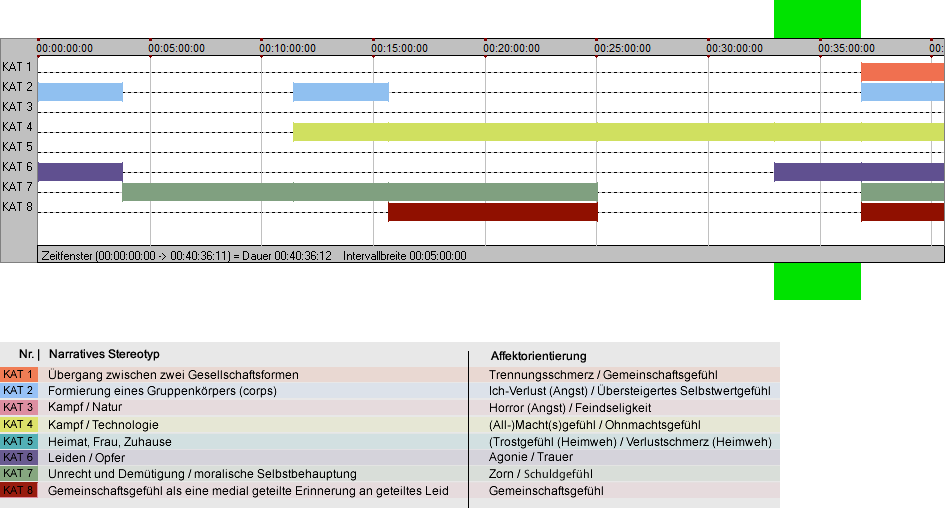
Task: Click the 00:35:00:00 ruler timestamp
Action: [x=847, y=48]
